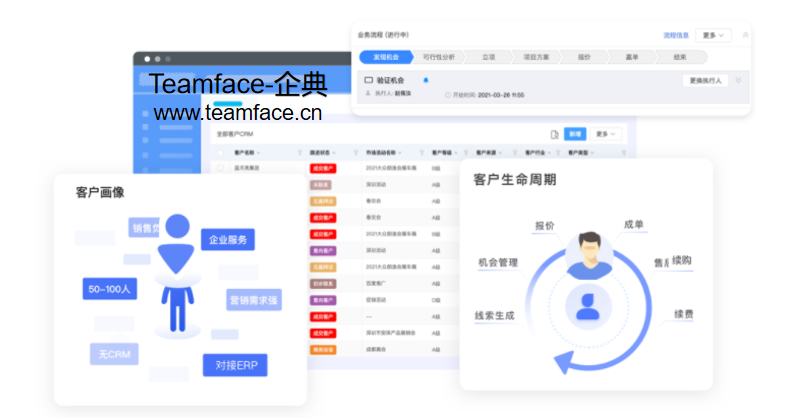Viewport: 812px width, 418px height.
Task: Click the 50-100人 tag in 客户画像
Action: (x=109, y=289)
